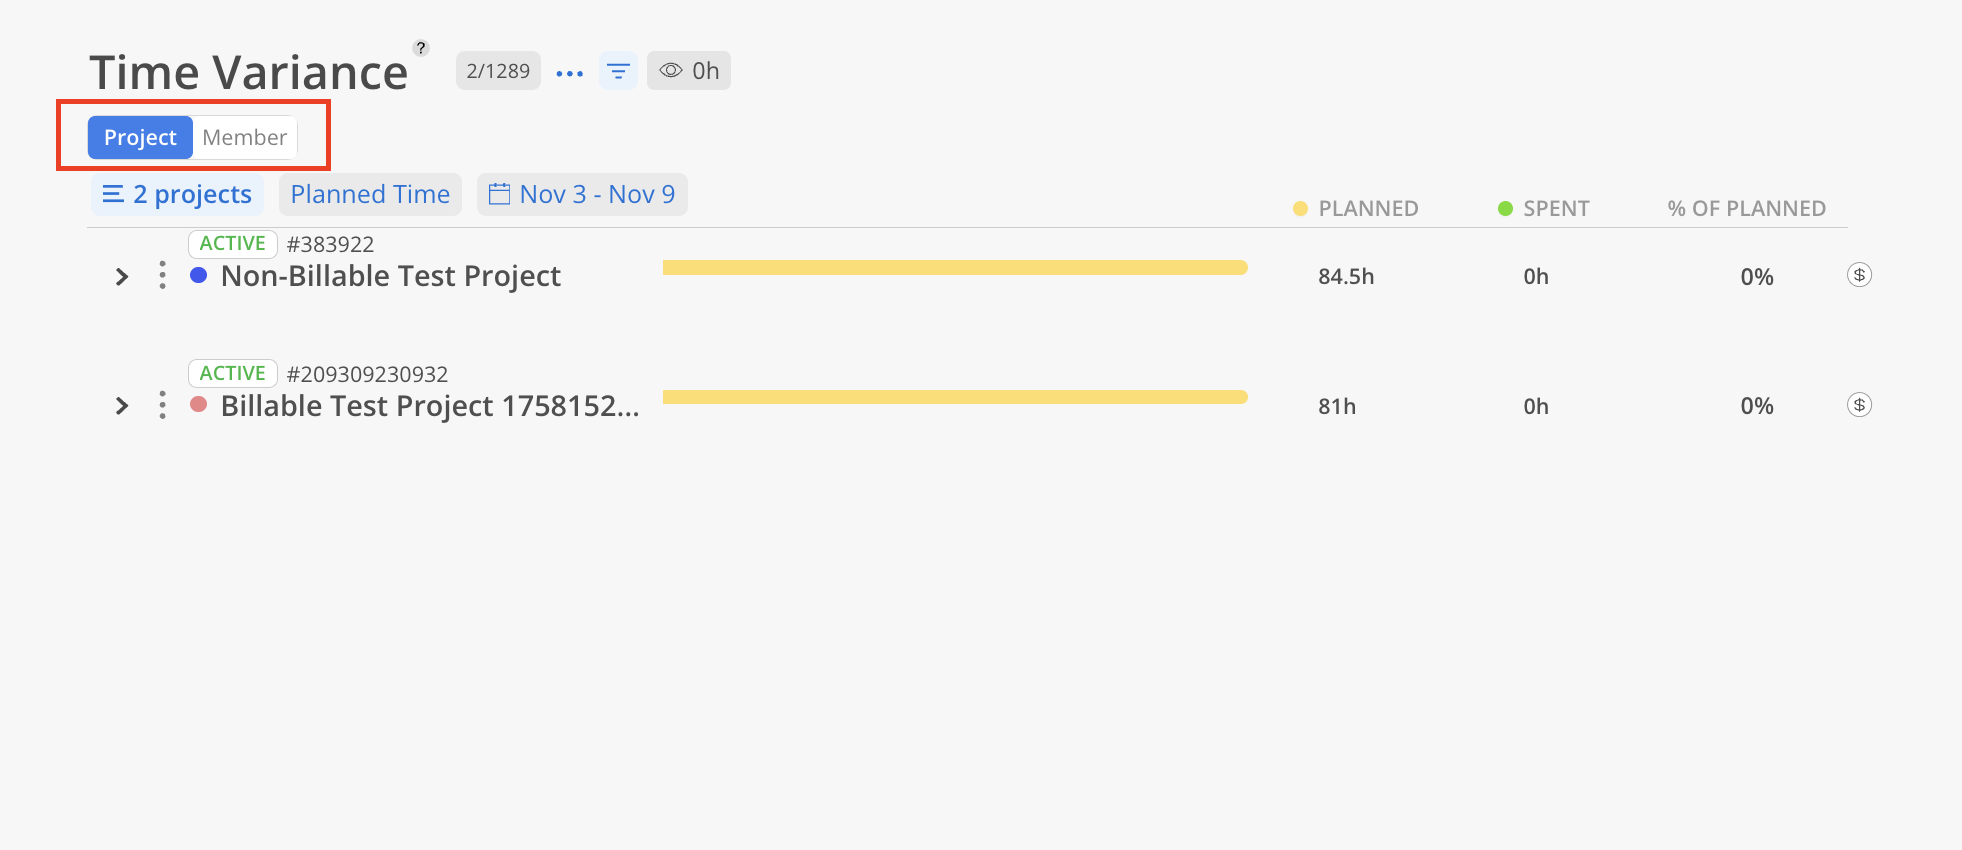Click the Nov 3 - Nov 9 date range
Image resolution: width=1962 pixels, height=850 pixels.
(597, 195)
